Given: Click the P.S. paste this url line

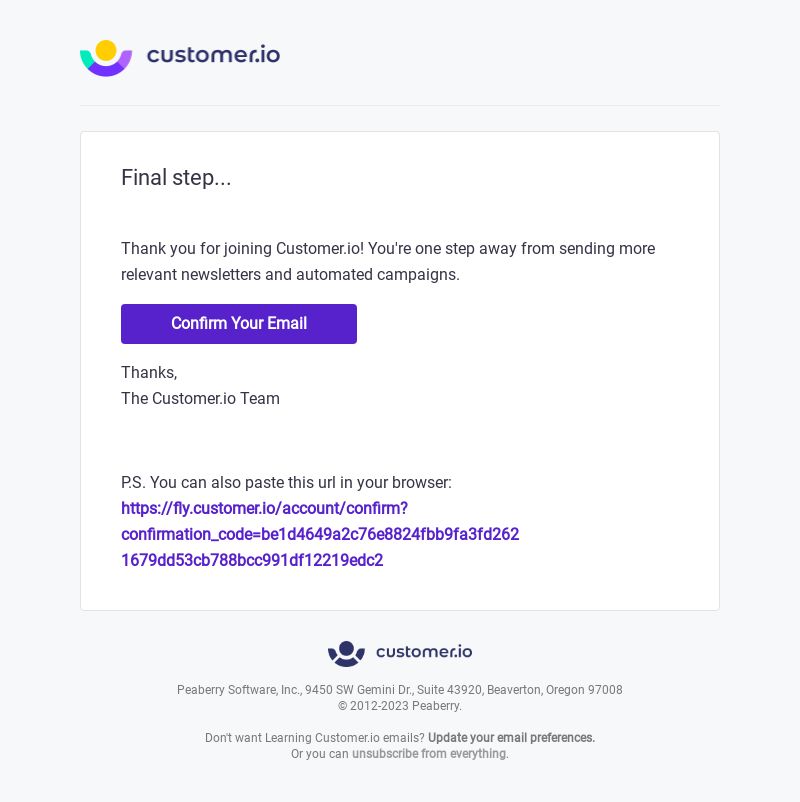Looking at the screenshot, I should tap(286, 482).
